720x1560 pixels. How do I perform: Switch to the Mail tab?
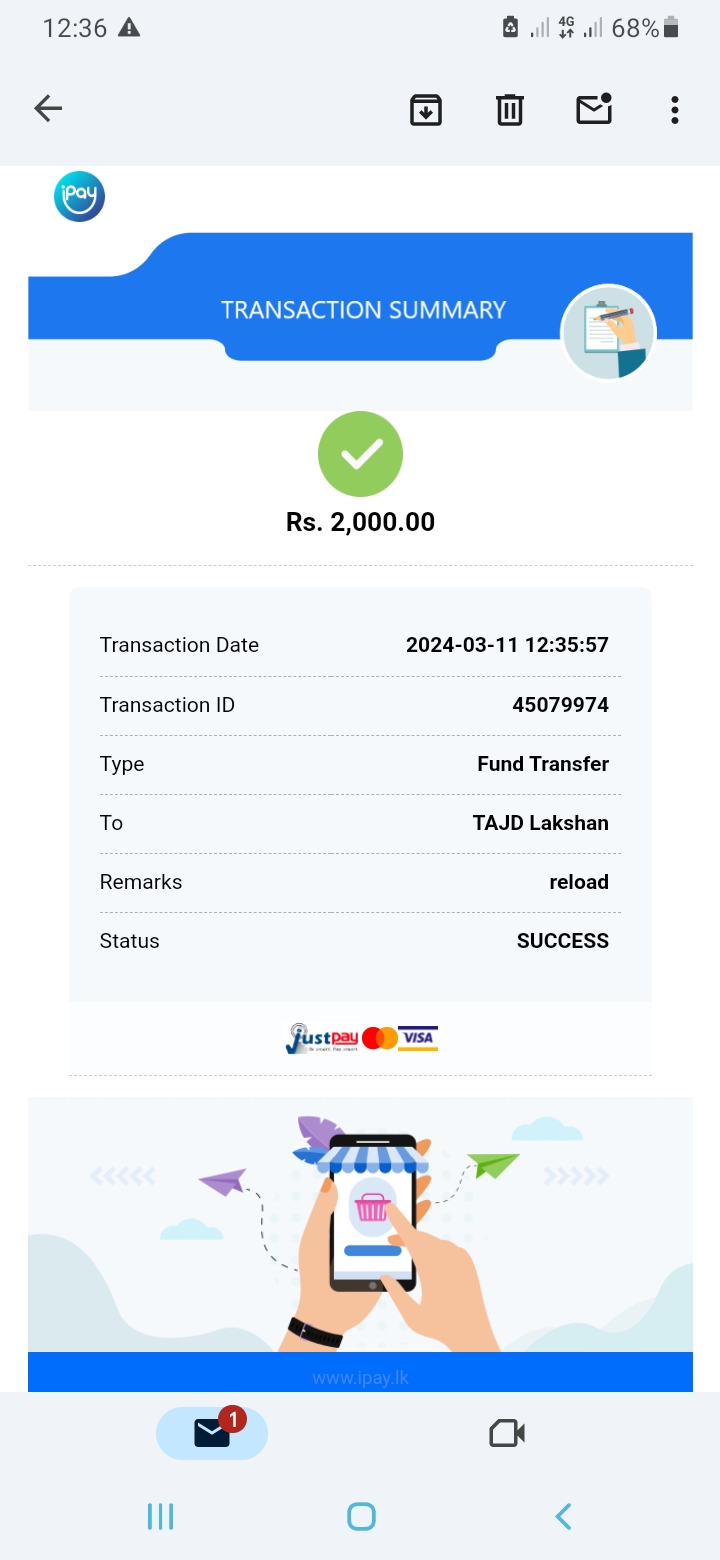click(212, 1433)
